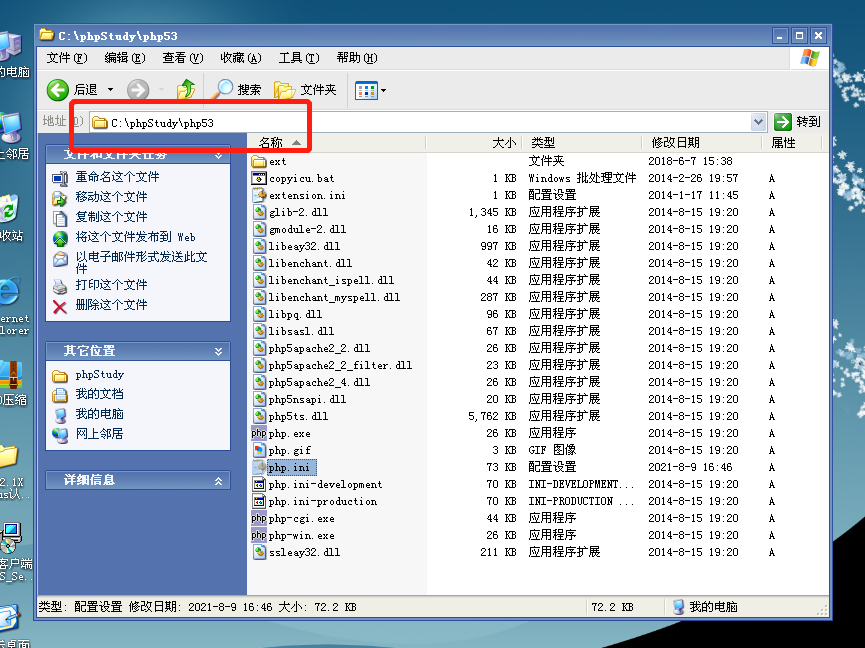865x648 pixels.
Task: Select php5apache2_4.dll file name
Action: pos(319,382)
